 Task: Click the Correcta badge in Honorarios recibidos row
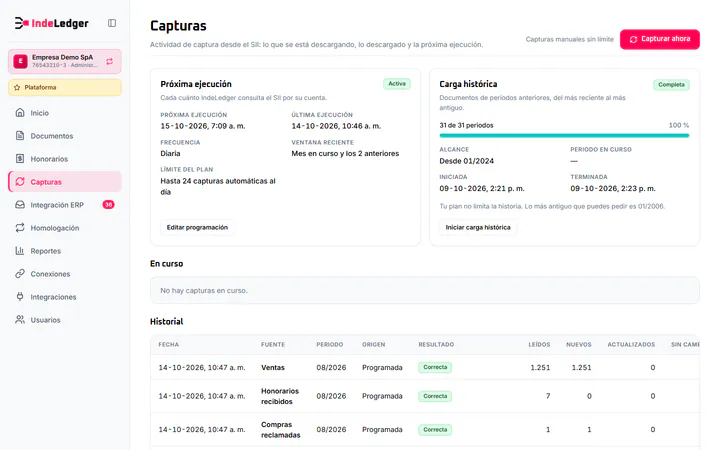(x=435, y=396)
